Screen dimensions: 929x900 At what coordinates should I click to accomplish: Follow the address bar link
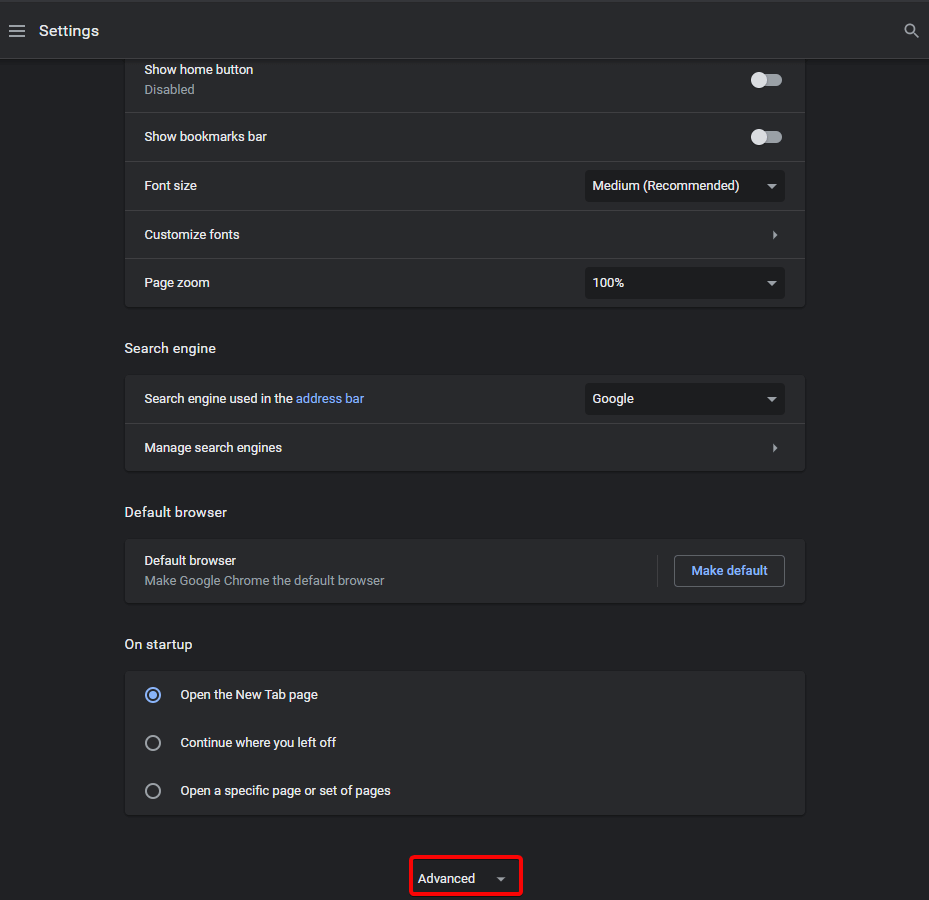330,399
